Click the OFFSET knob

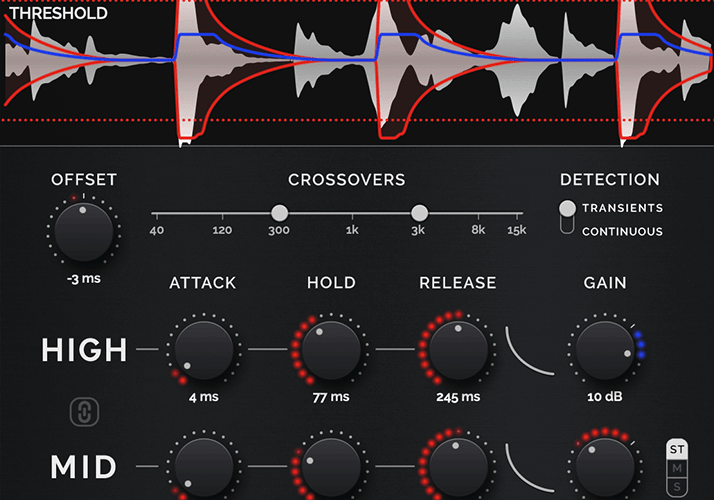pos(84,232)
